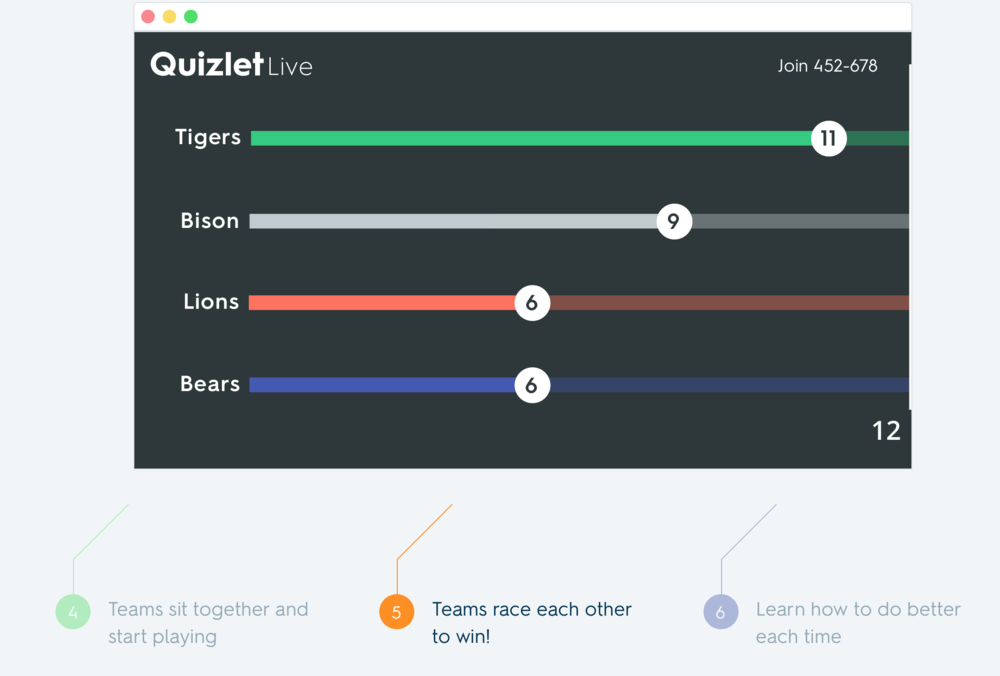Select 'Teams race each other to win!' step
The width and height of the screenshot is (1000, 676).
[531, 622]
